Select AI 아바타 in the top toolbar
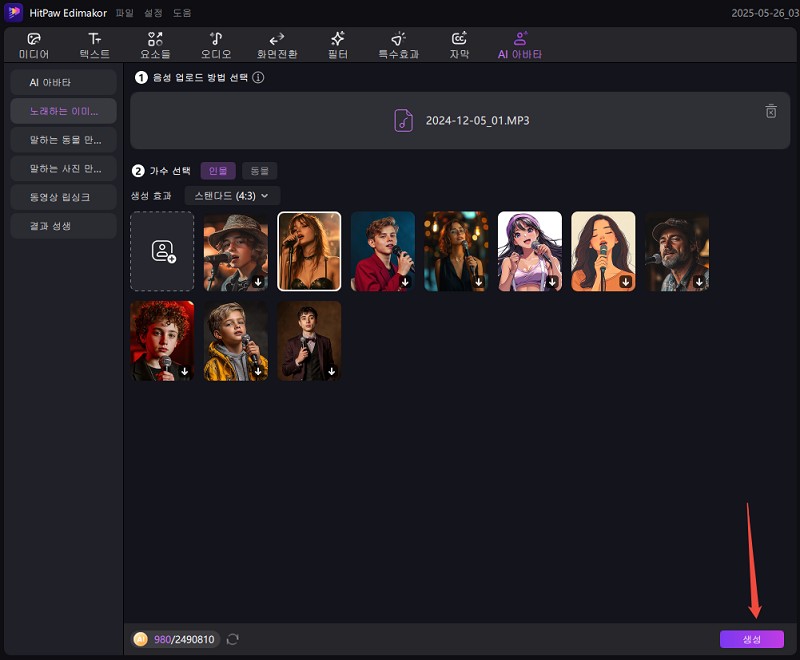 [520, 45]
